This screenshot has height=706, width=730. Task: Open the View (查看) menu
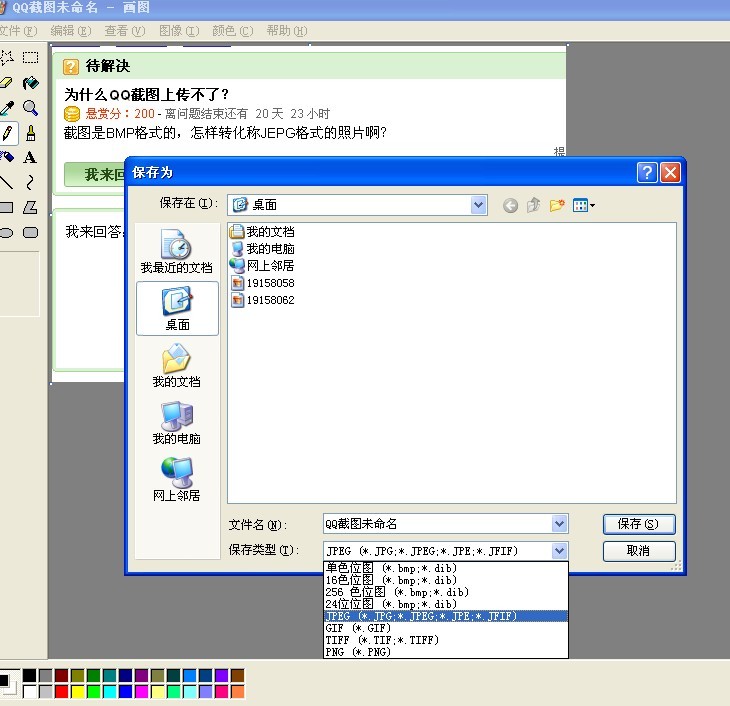coord(125,31)
